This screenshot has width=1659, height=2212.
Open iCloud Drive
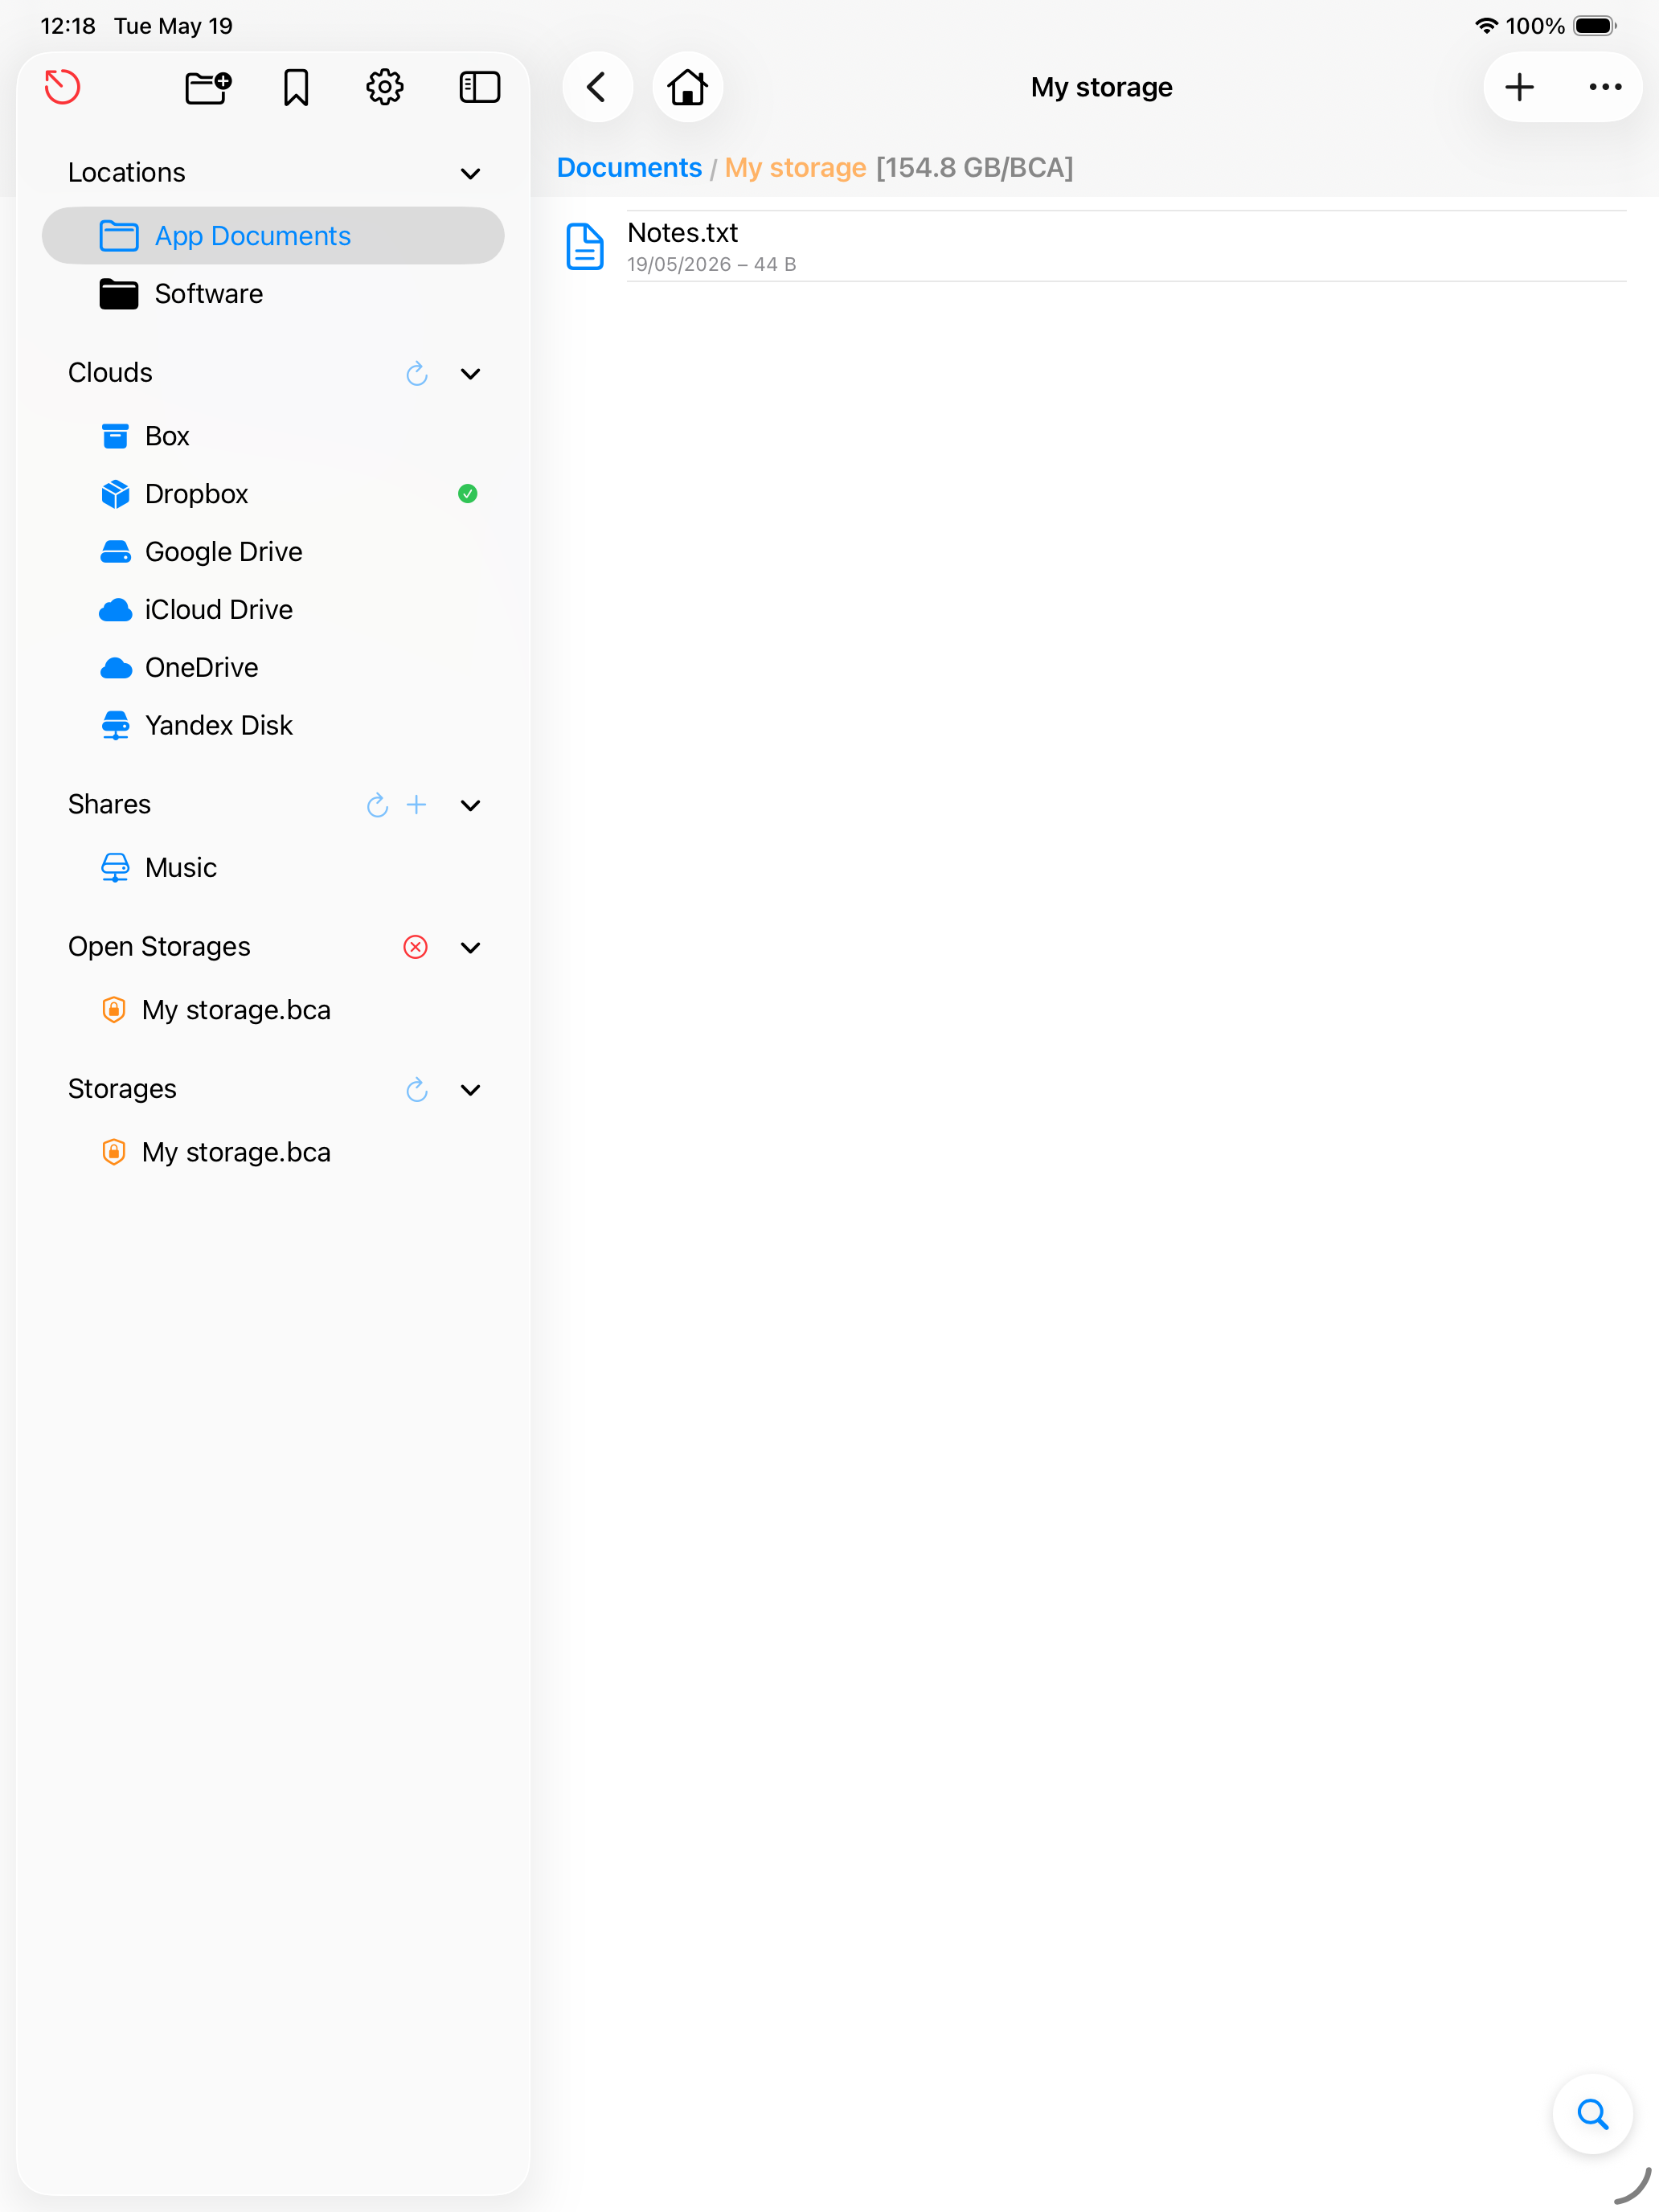[273, 610]
